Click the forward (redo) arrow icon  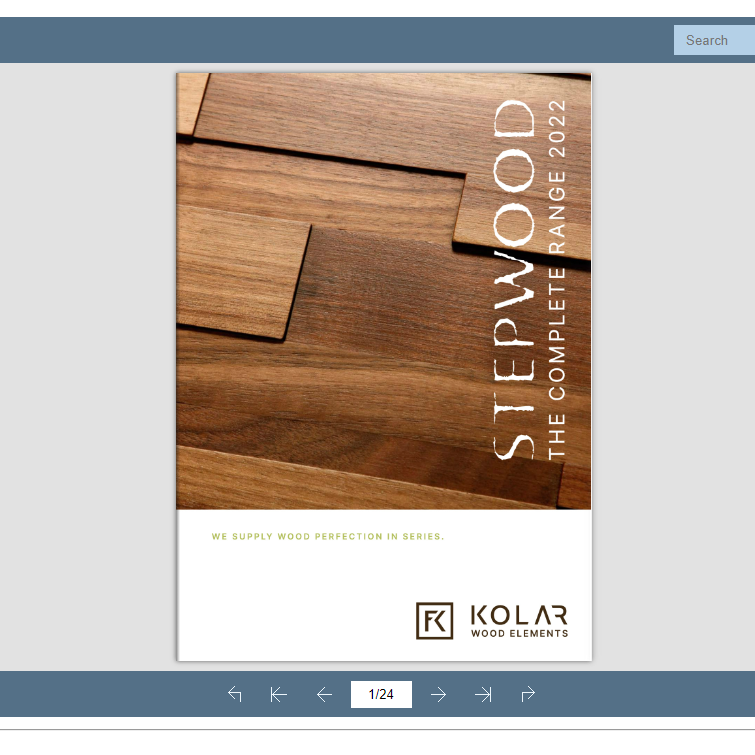[528, 694]
